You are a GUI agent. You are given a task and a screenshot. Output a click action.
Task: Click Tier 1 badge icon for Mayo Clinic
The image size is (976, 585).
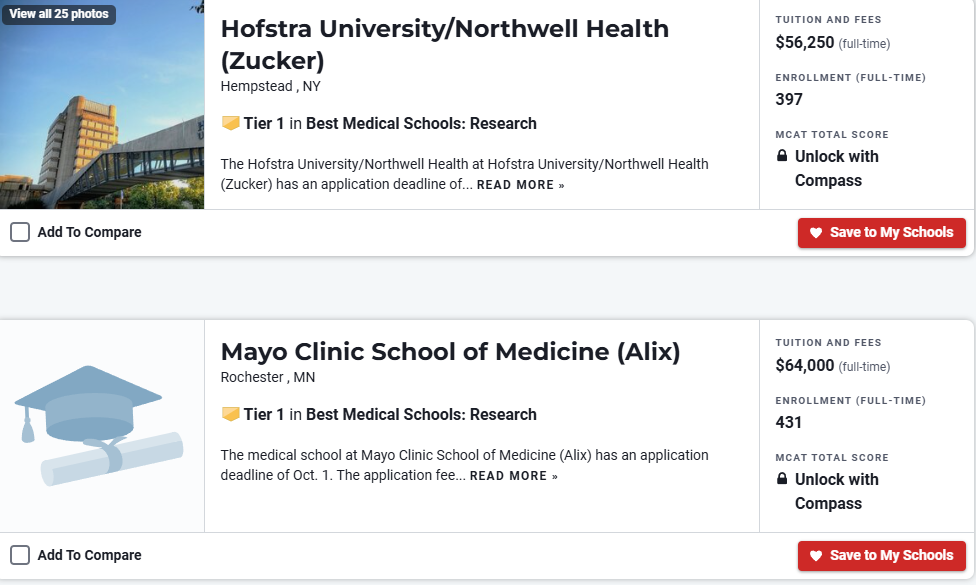(230, 415)
